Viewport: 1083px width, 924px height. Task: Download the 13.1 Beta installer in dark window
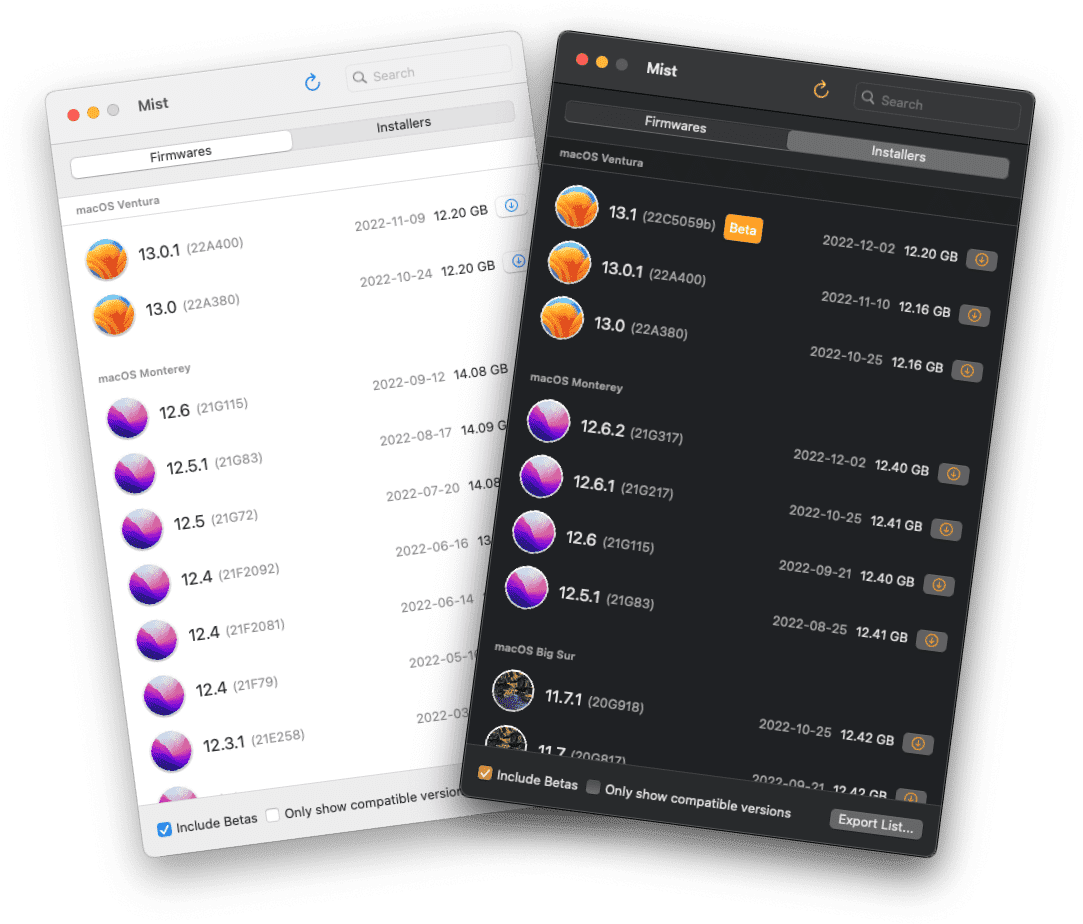pos(981,260)
